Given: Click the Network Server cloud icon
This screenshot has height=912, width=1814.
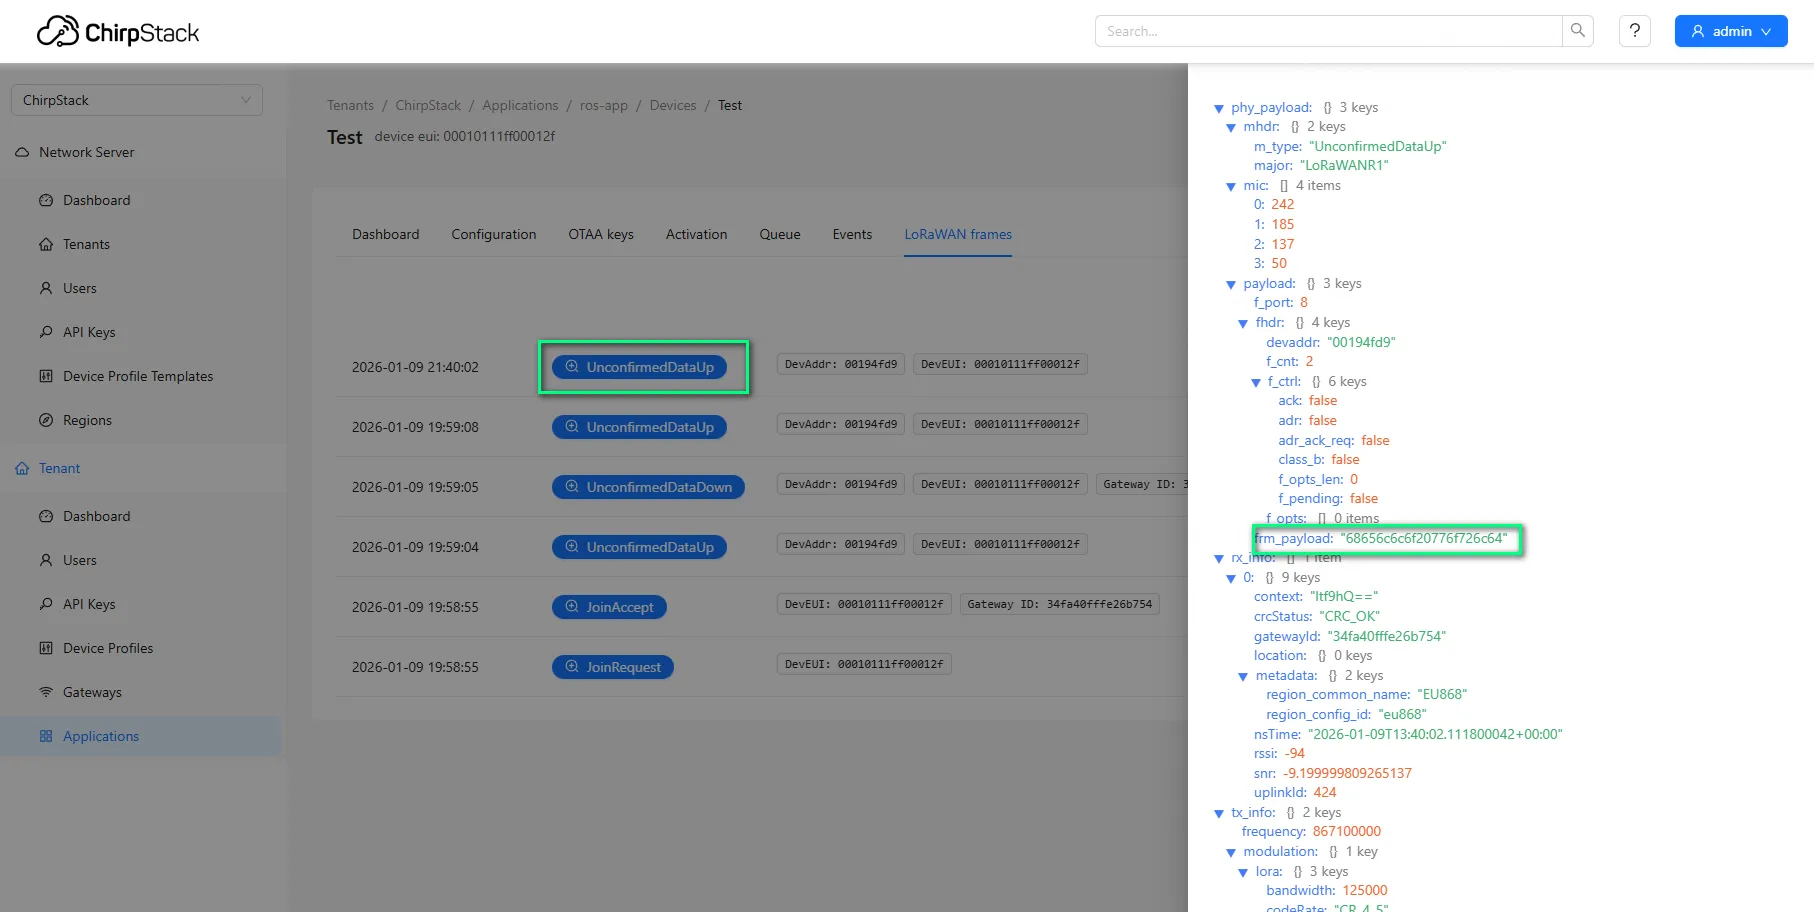Looking at the screenshot, I should click(22, 152).
